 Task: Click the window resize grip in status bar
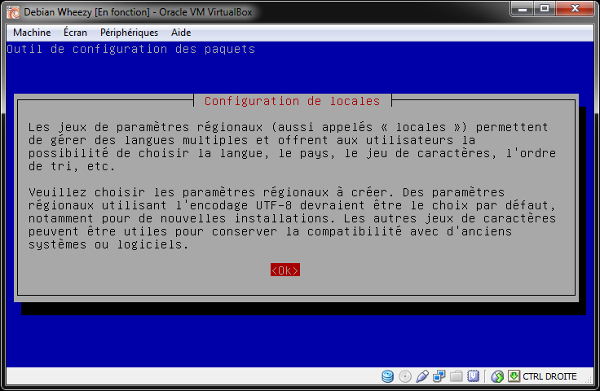[x=589, y=379]
